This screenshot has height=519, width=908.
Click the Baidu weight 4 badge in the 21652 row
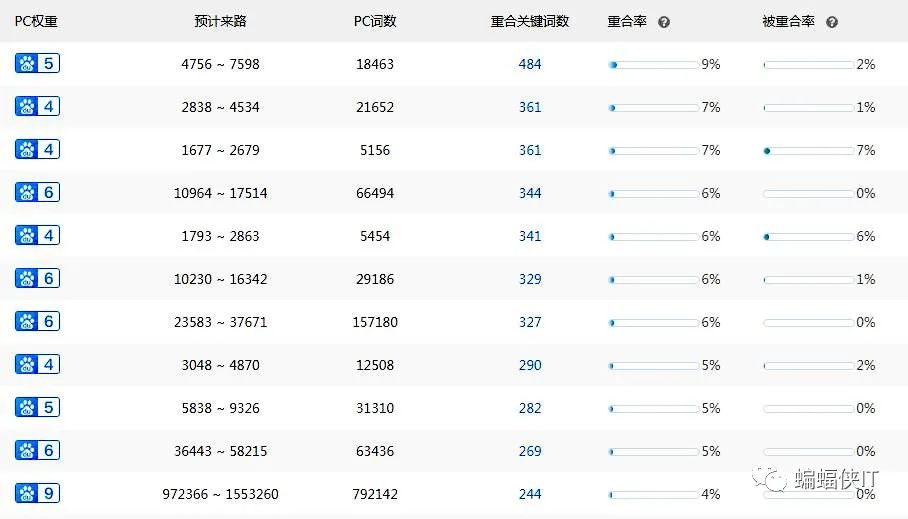point(37,106)
